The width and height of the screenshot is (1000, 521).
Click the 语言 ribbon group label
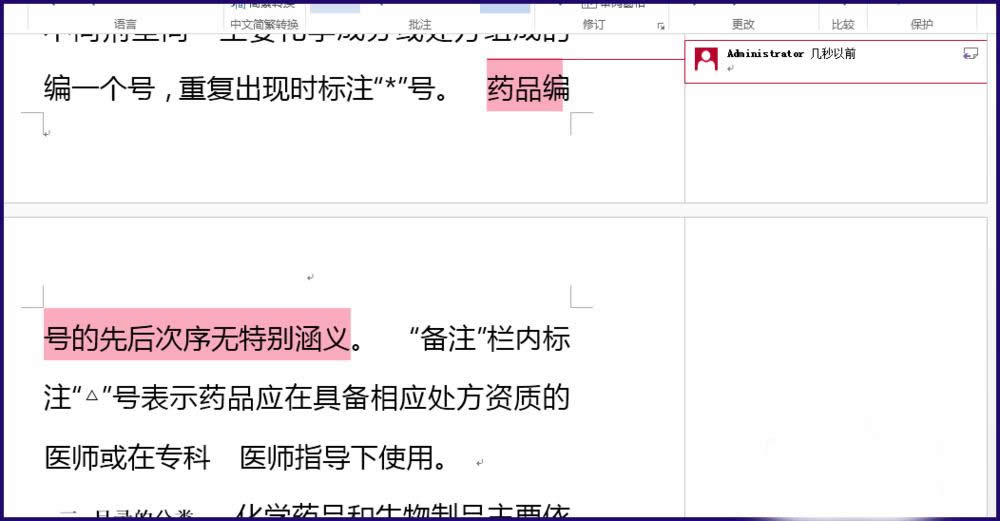(x=125, y=24)
